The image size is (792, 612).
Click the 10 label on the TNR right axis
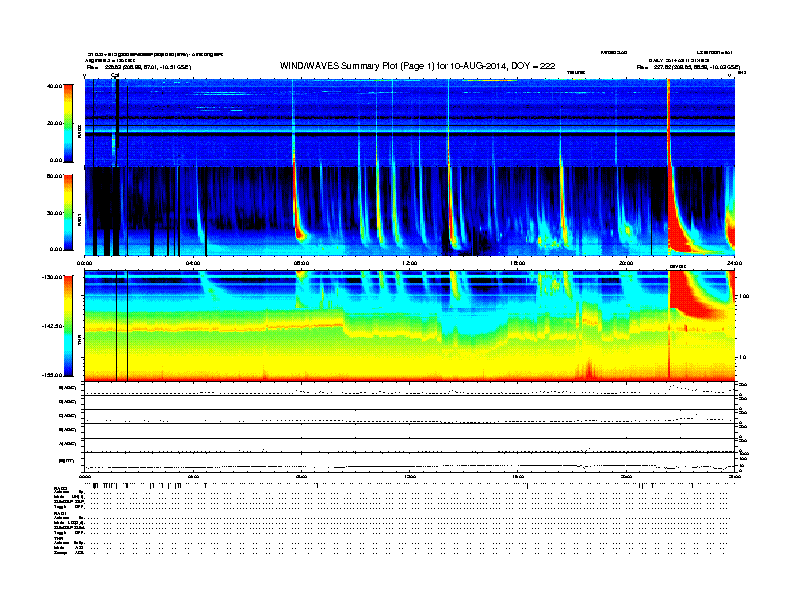[742, 357]
